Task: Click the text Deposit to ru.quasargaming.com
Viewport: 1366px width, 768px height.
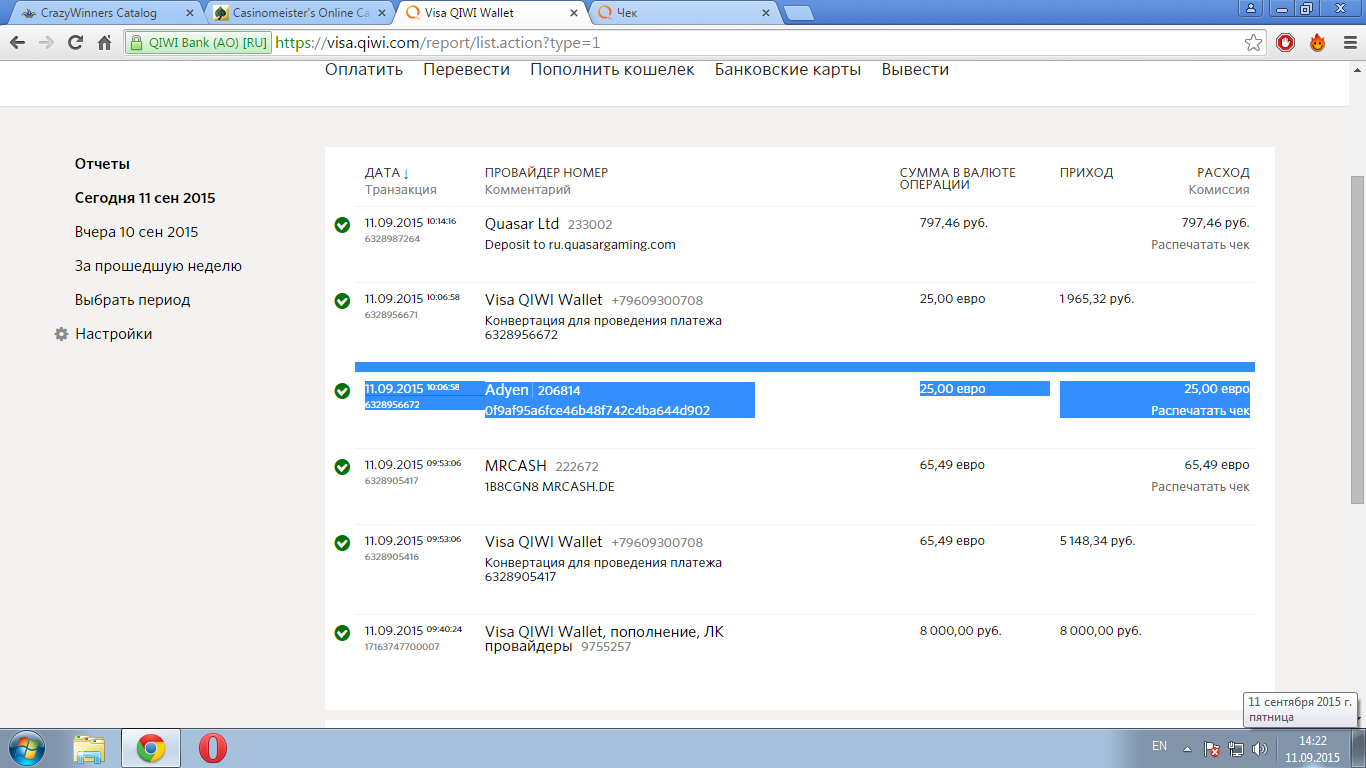Action: point(580,244)
